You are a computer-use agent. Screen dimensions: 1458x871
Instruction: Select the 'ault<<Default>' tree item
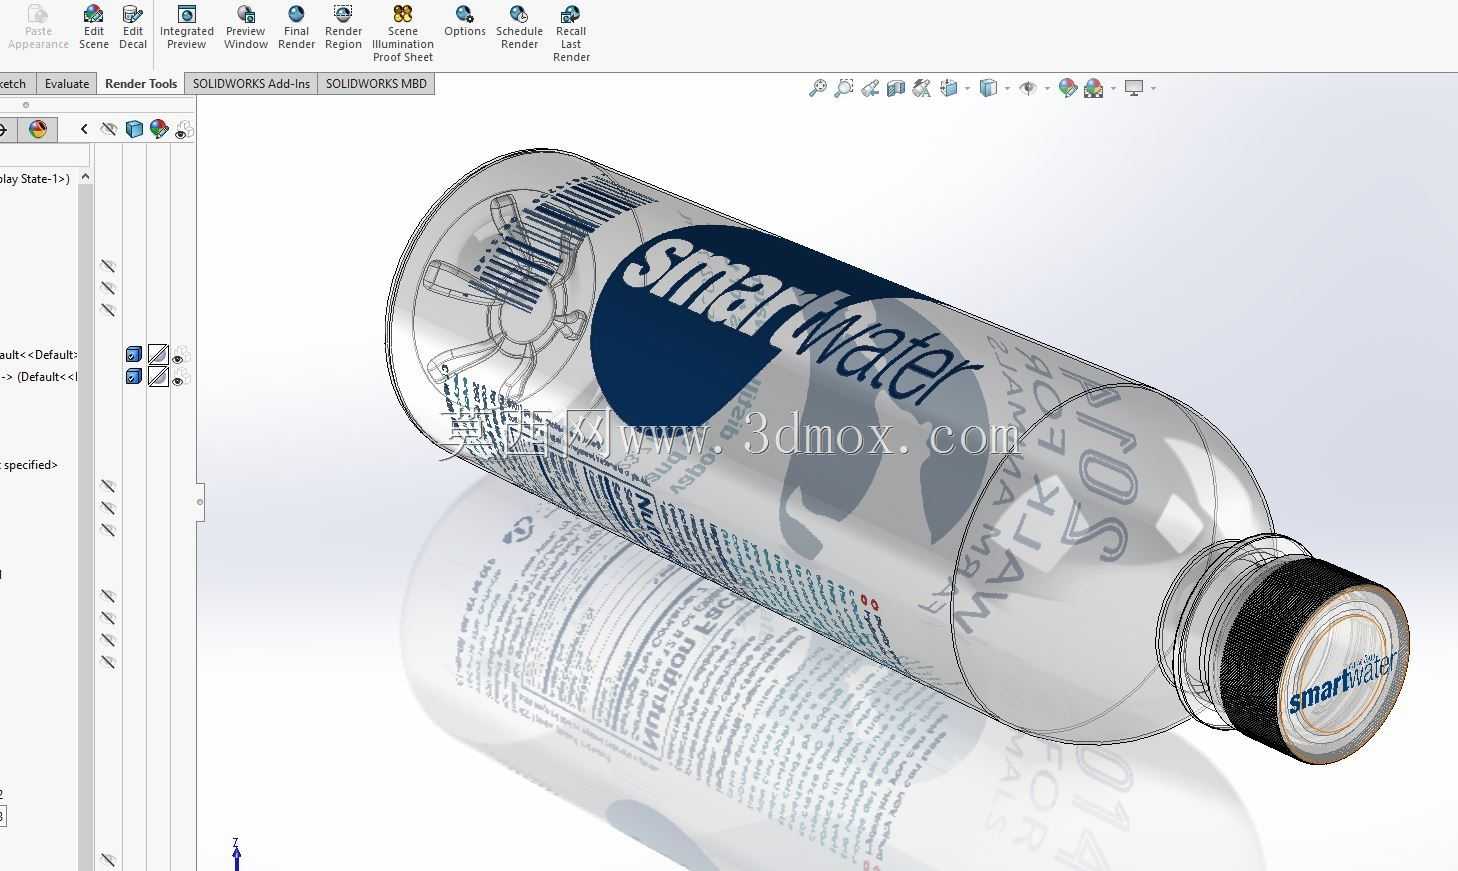coord(39,355)
